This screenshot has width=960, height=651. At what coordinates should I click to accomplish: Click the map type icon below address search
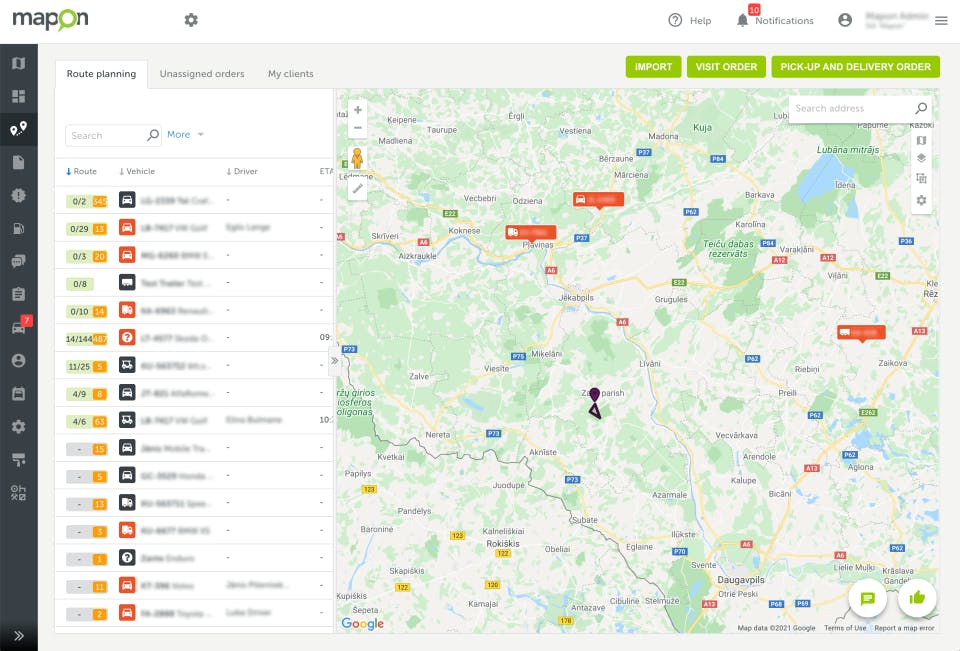[921, 140]
